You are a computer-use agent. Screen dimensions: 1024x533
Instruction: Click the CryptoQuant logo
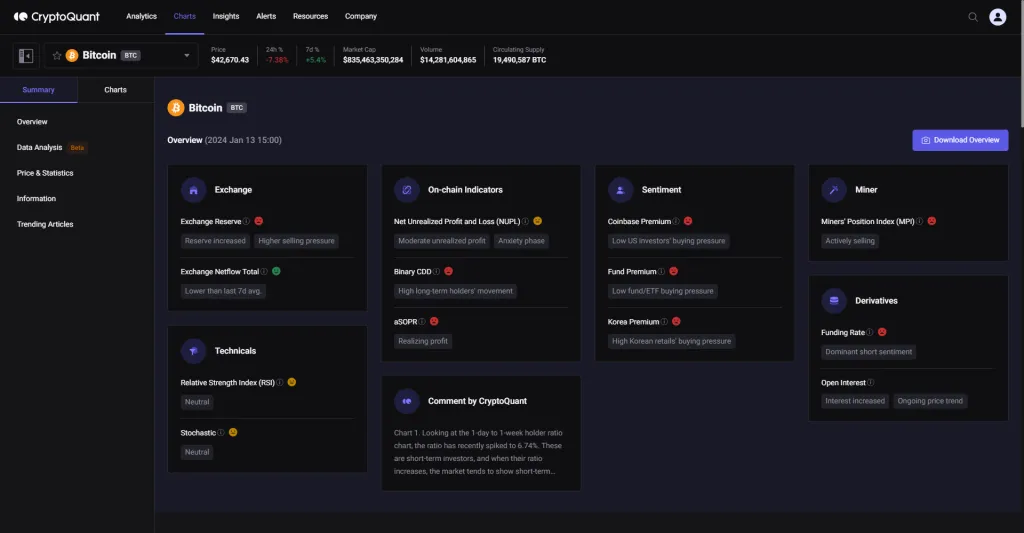point(57,17)
